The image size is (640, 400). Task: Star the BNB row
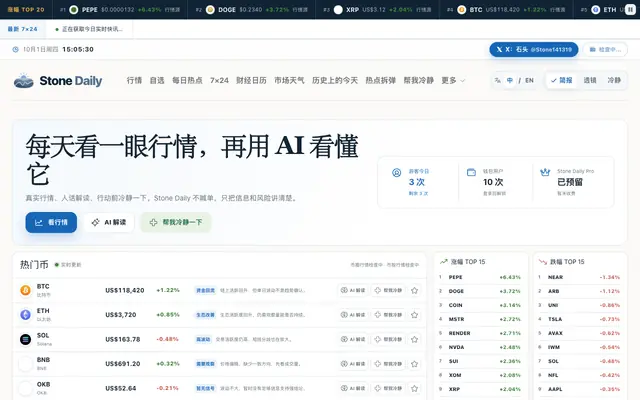point(414,364)
